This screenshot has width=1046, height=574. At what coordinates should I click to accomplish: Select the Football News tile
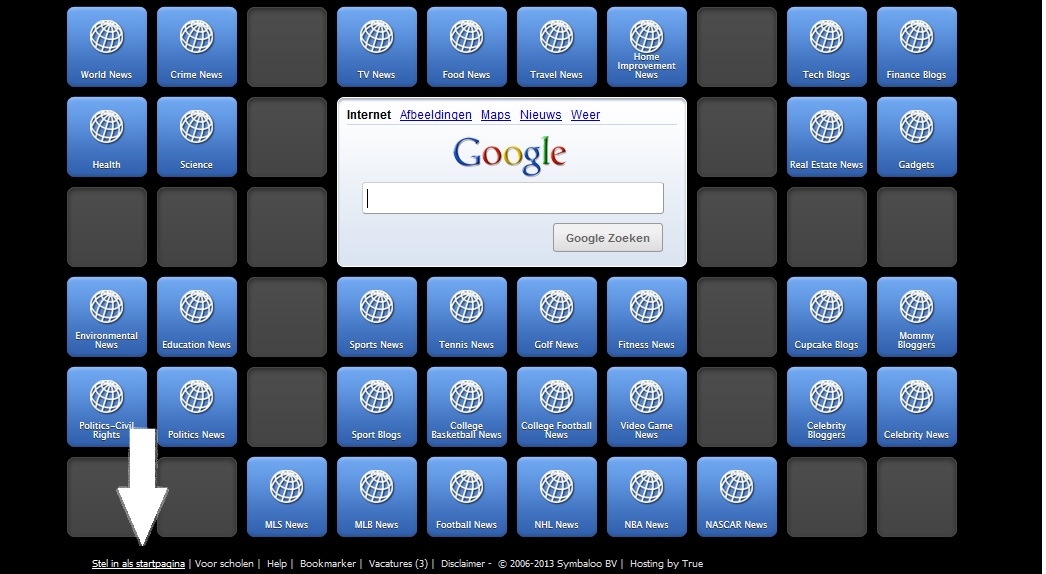pyautogui.click(x=467, y=497)
